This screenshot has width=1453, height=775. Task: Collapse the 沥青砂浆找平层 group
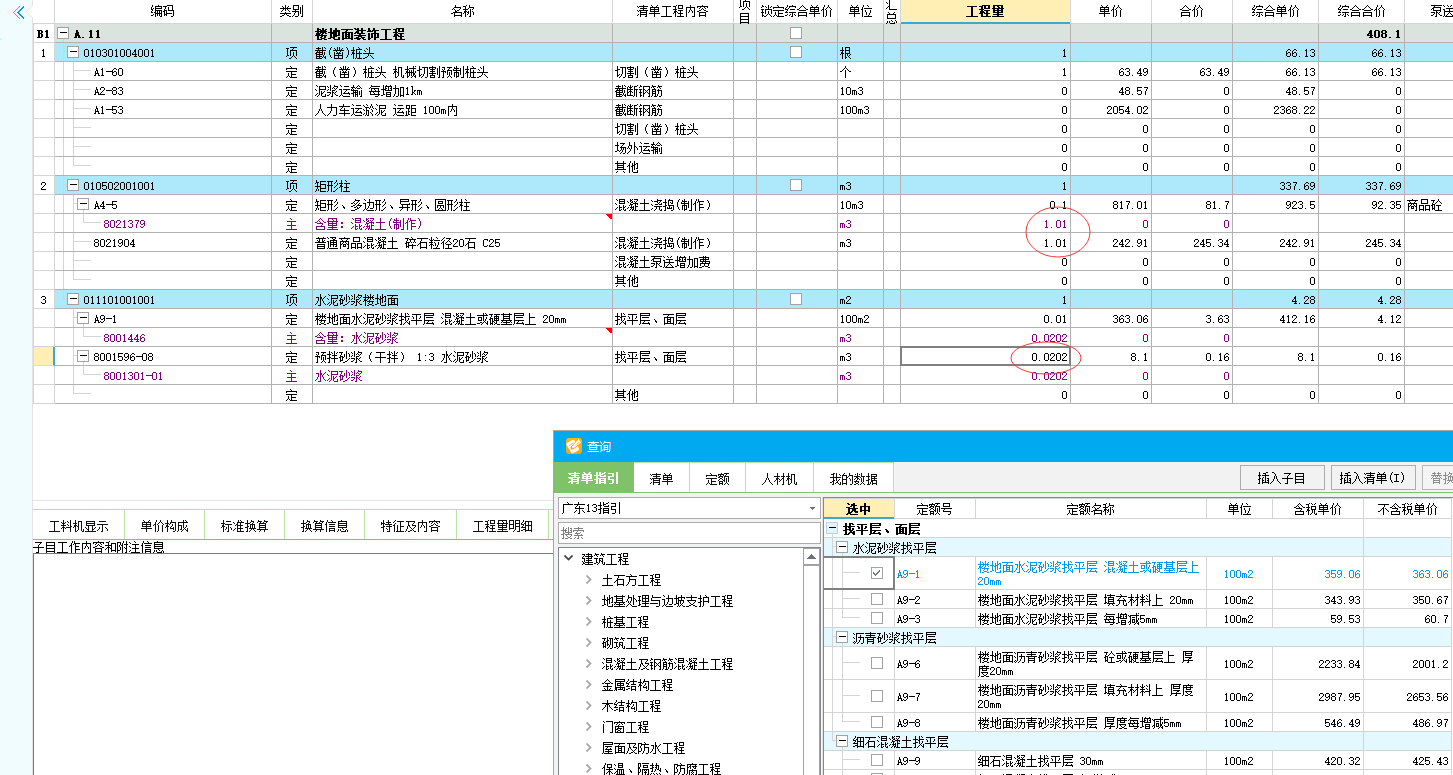point(842,638)
